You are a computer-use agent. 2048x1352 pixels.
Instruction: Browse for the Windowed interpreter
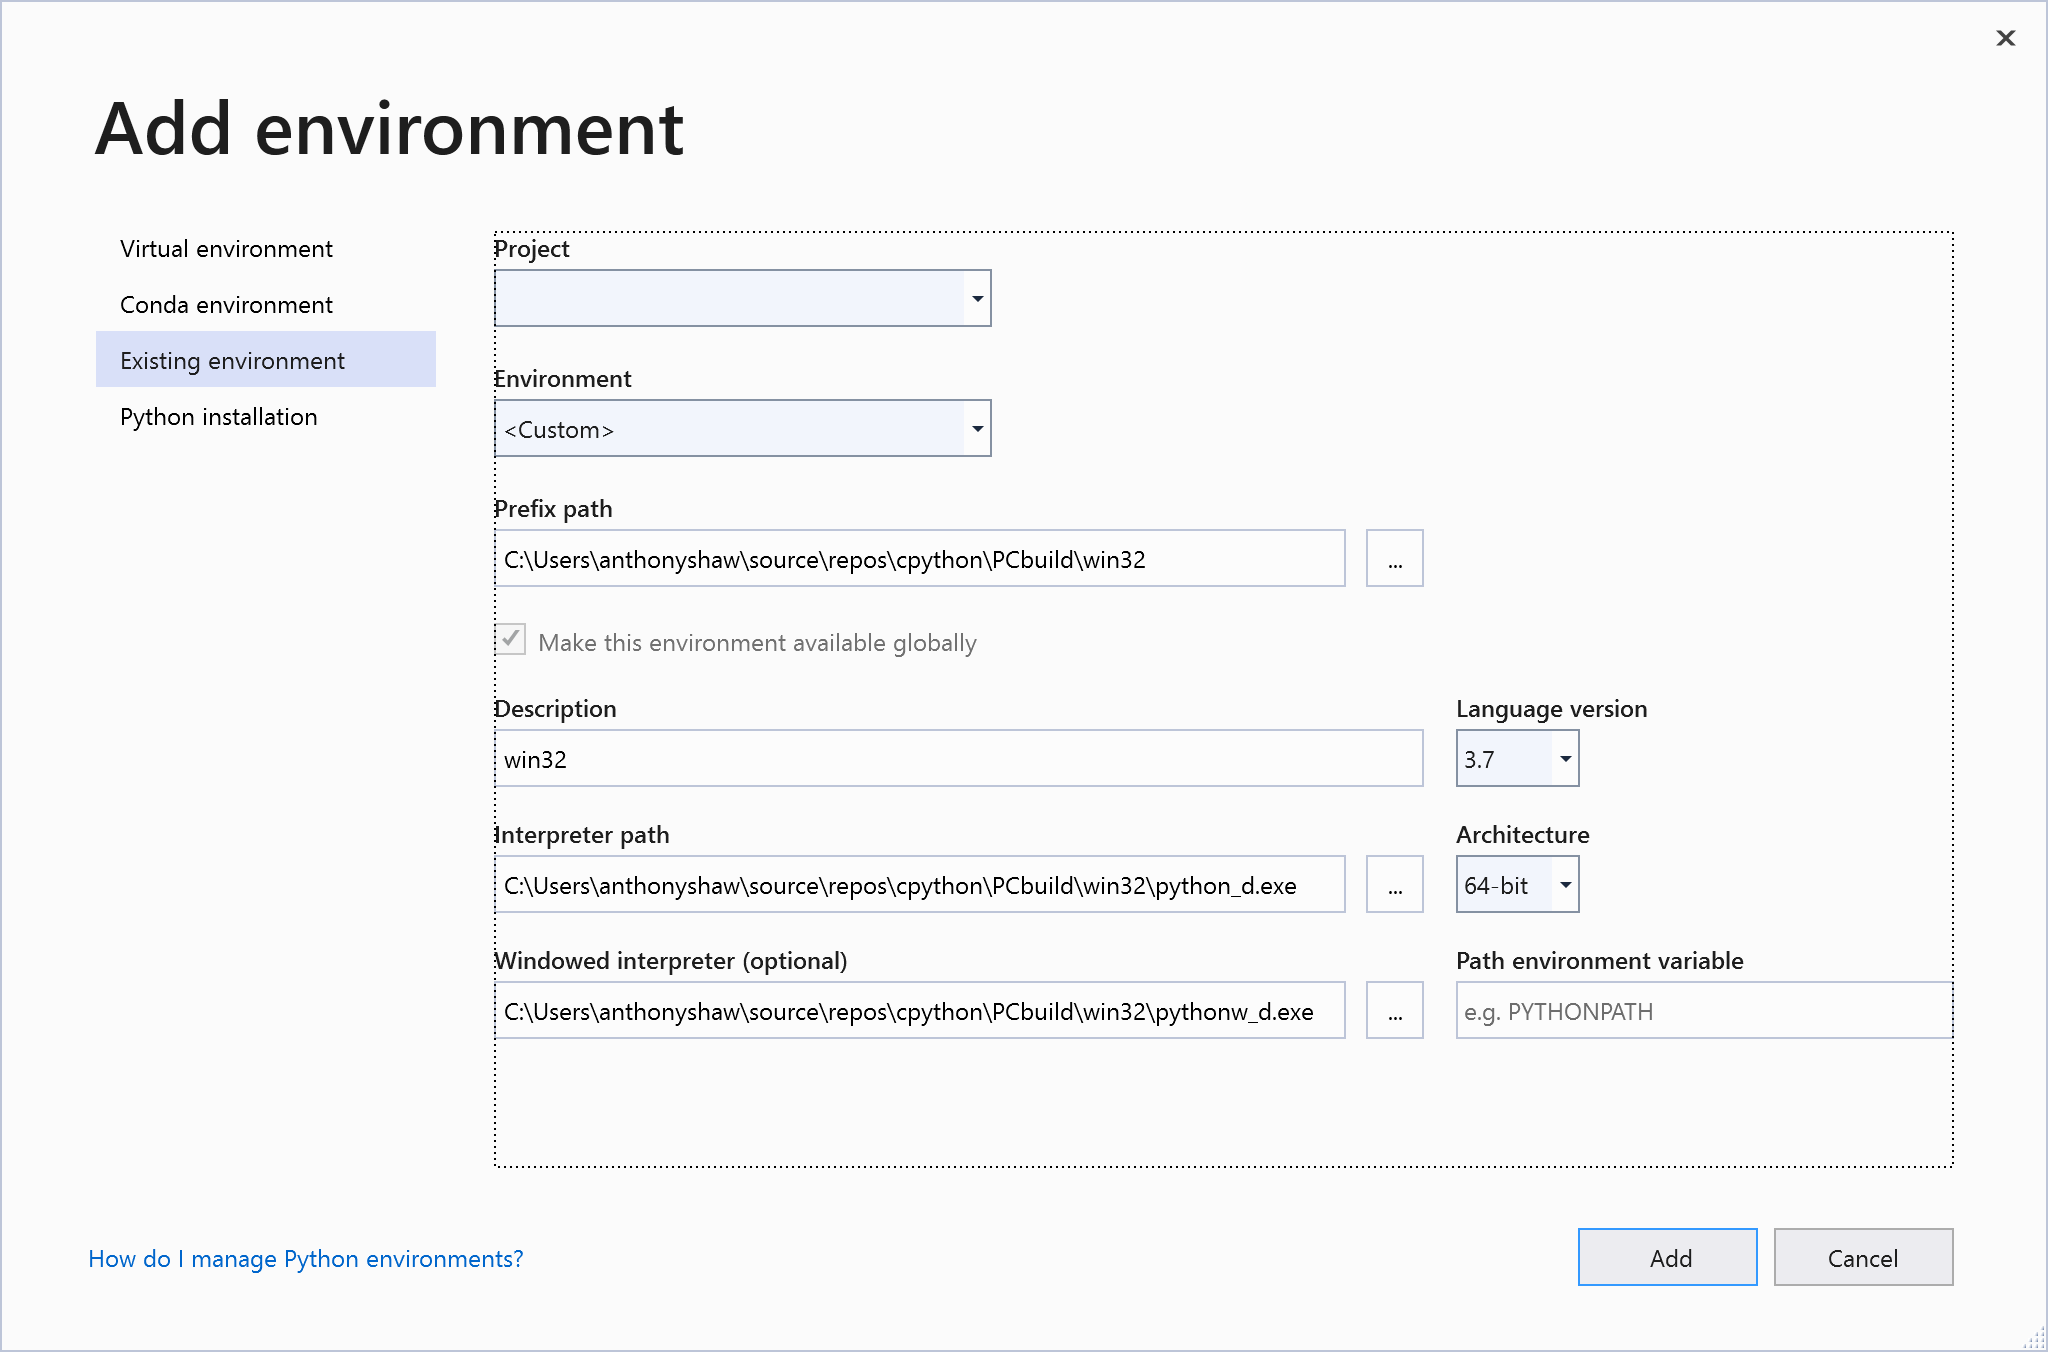pyautogui.click(x=1394, y=1010)
